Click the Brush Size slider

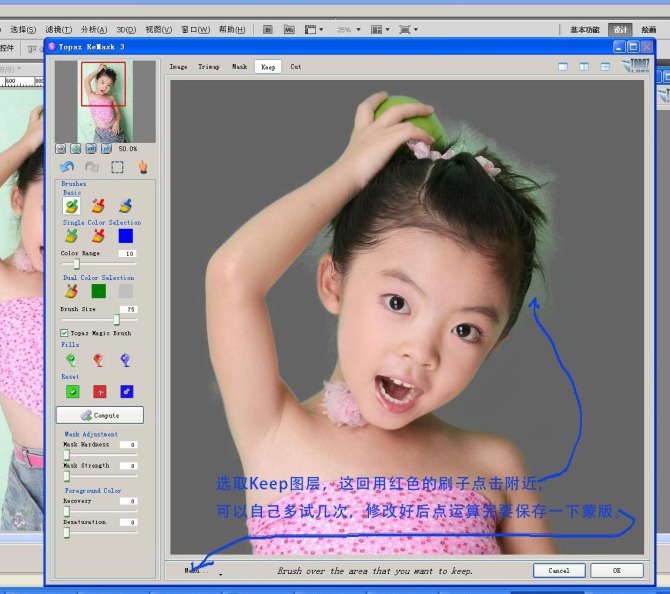click(x=101, y=320)
